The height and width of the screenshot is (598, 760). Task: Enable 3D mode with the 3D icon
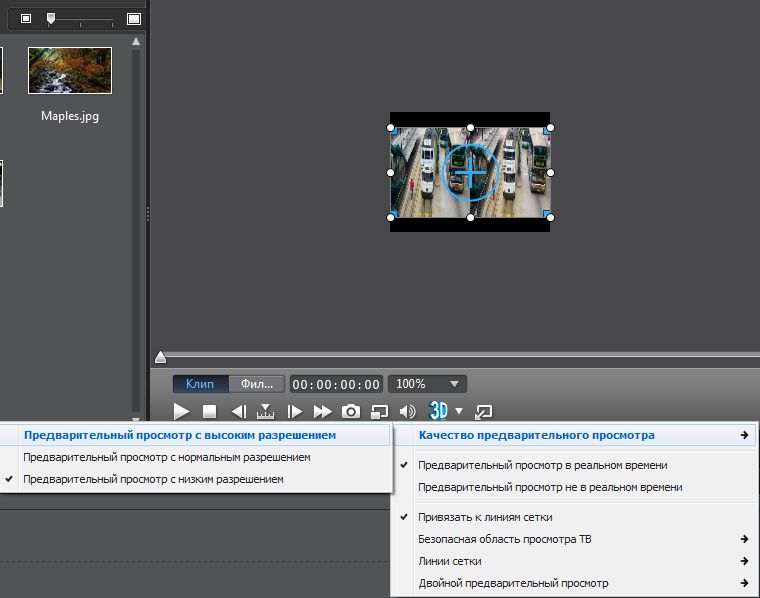coord(438,410)
